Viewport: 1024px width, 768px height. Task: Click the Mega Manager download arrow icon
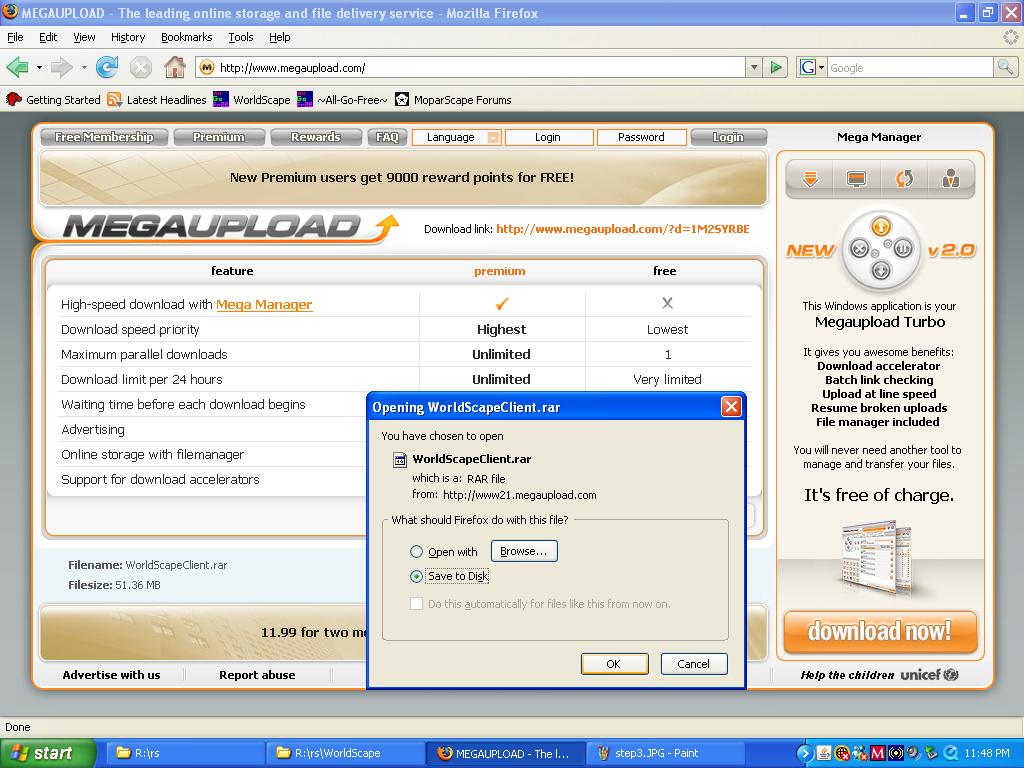click(x=810, y=178)
